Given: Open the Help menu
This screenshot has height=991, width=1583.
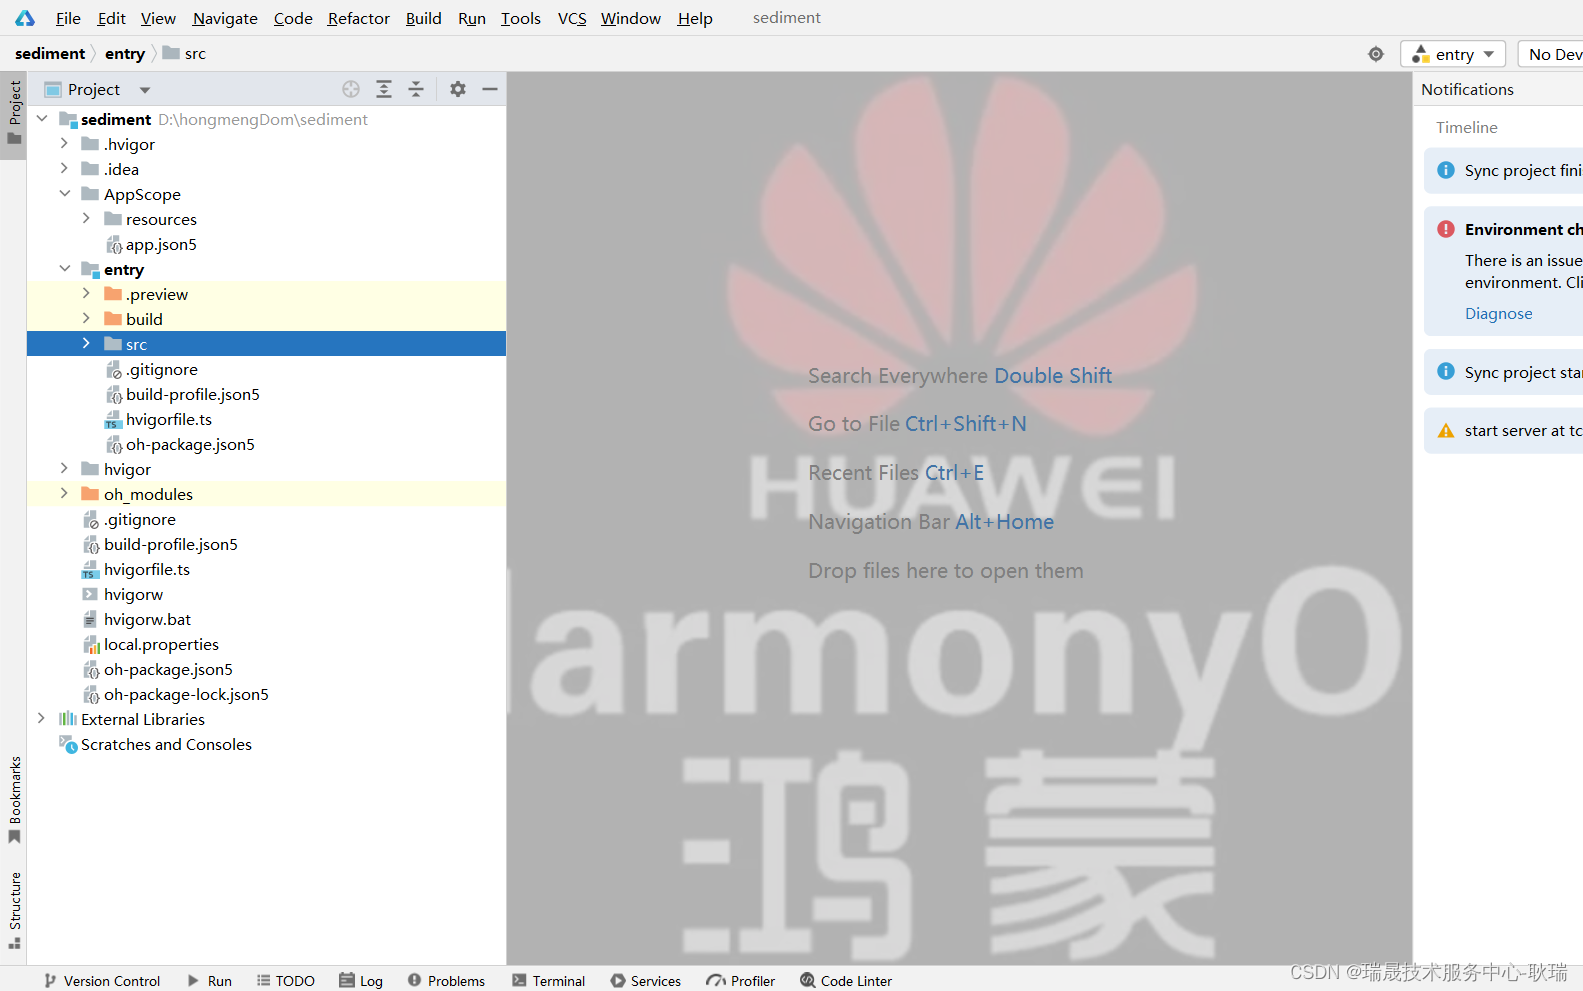Looking at the screenshot, I should [695, 18].
